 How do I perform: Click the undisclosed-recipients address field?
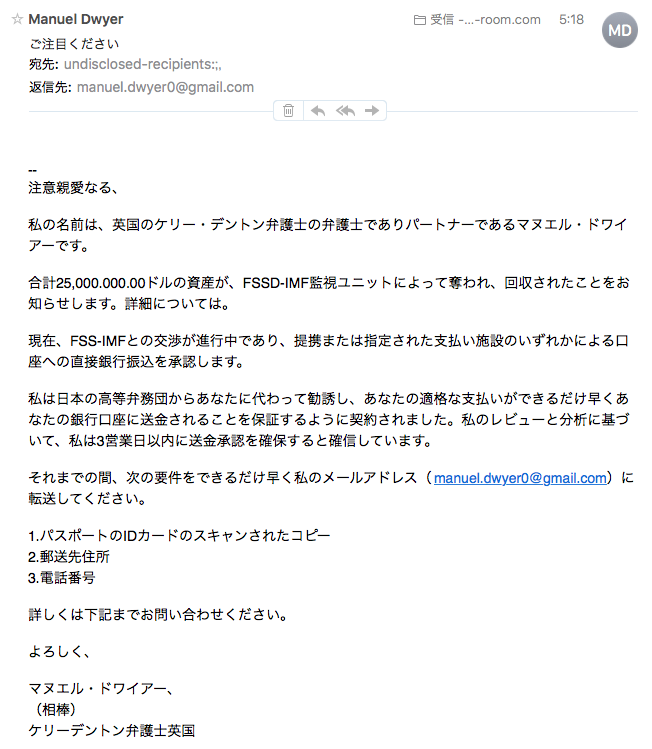pos(142,64)
